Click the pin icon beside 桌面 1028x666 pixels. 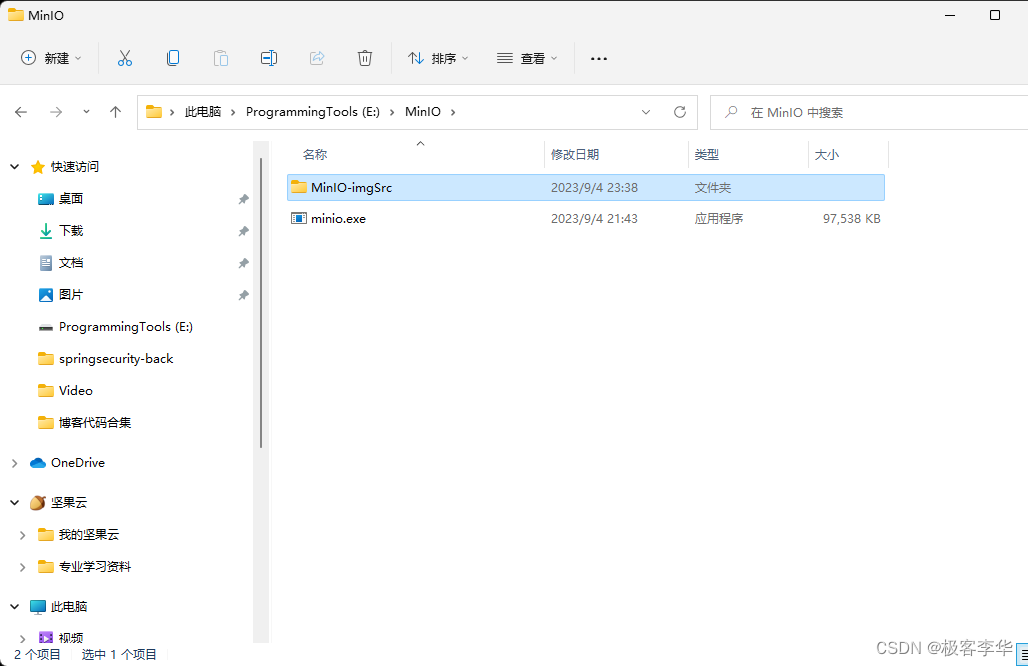click(x=243, y=199)
